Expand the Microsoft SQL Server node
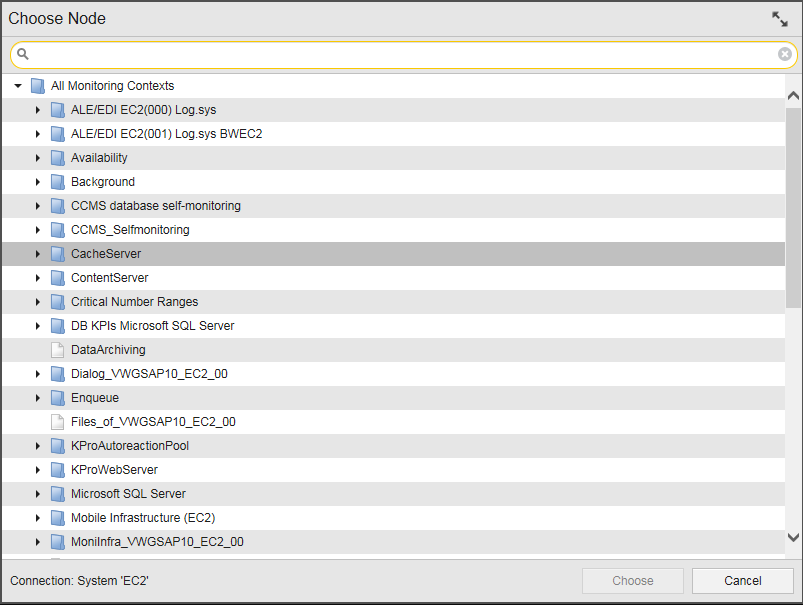The height and width of the screenshot is (605, 803). pos(37,494)
